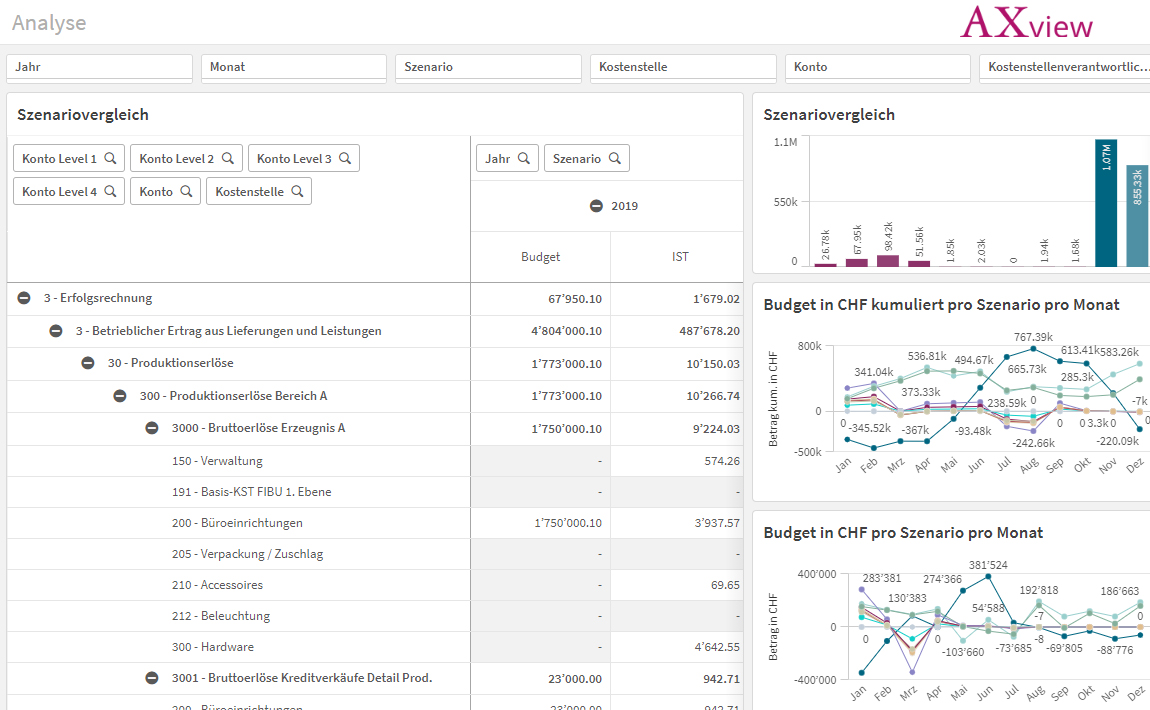The image size is (1150, 710).
Task: Click the Szenario pivot column button
Action: point(587,158)
